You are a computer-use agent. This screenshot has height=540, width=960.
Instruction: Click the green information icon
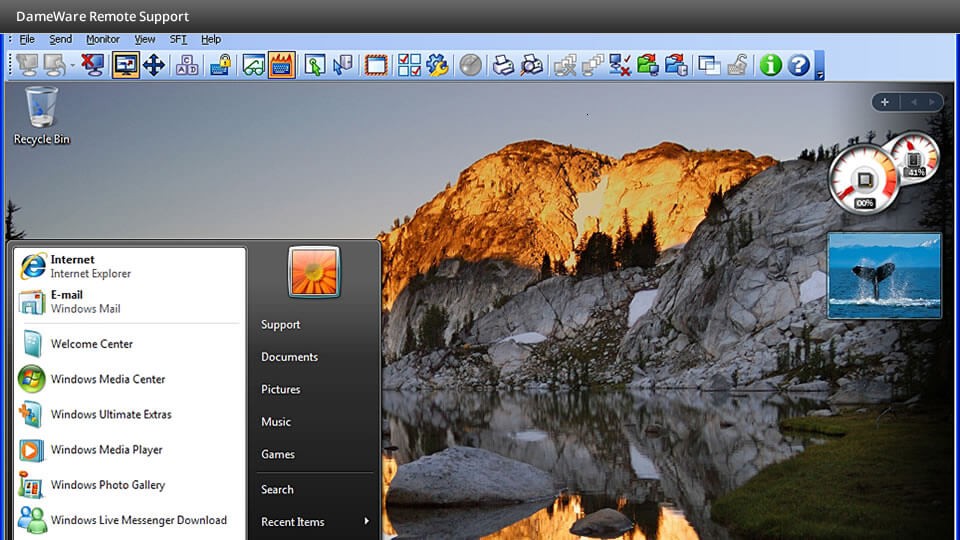(x=770, y=65)
